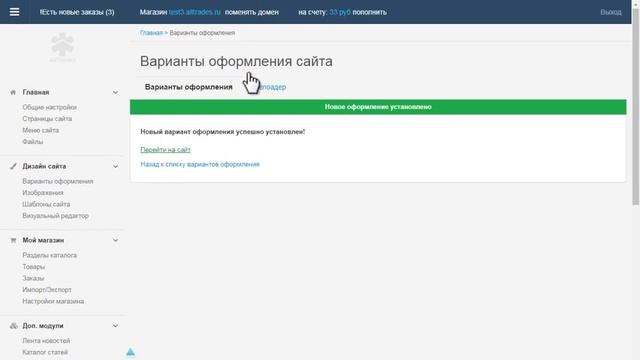Viewport: 640px width, 360px height.
Task: Collapse the Главная section chevron
Action: pos(116,93)
